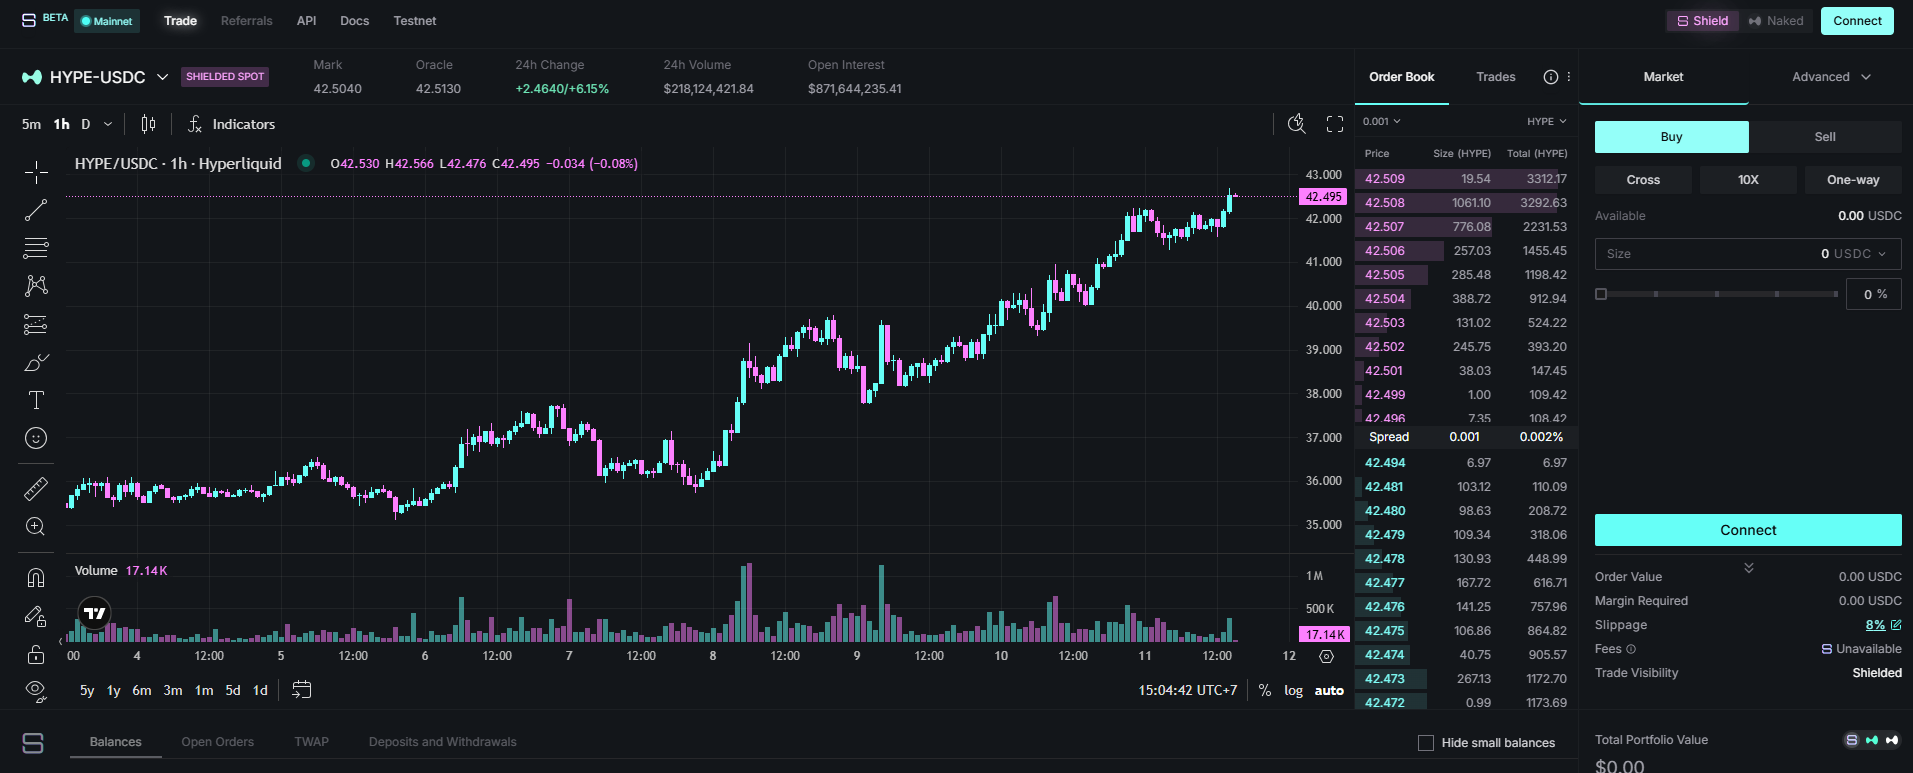The image size is (1913, 773).
Task: Open the 0.001 price grouping dropdown
Action: pos(1381,122)
